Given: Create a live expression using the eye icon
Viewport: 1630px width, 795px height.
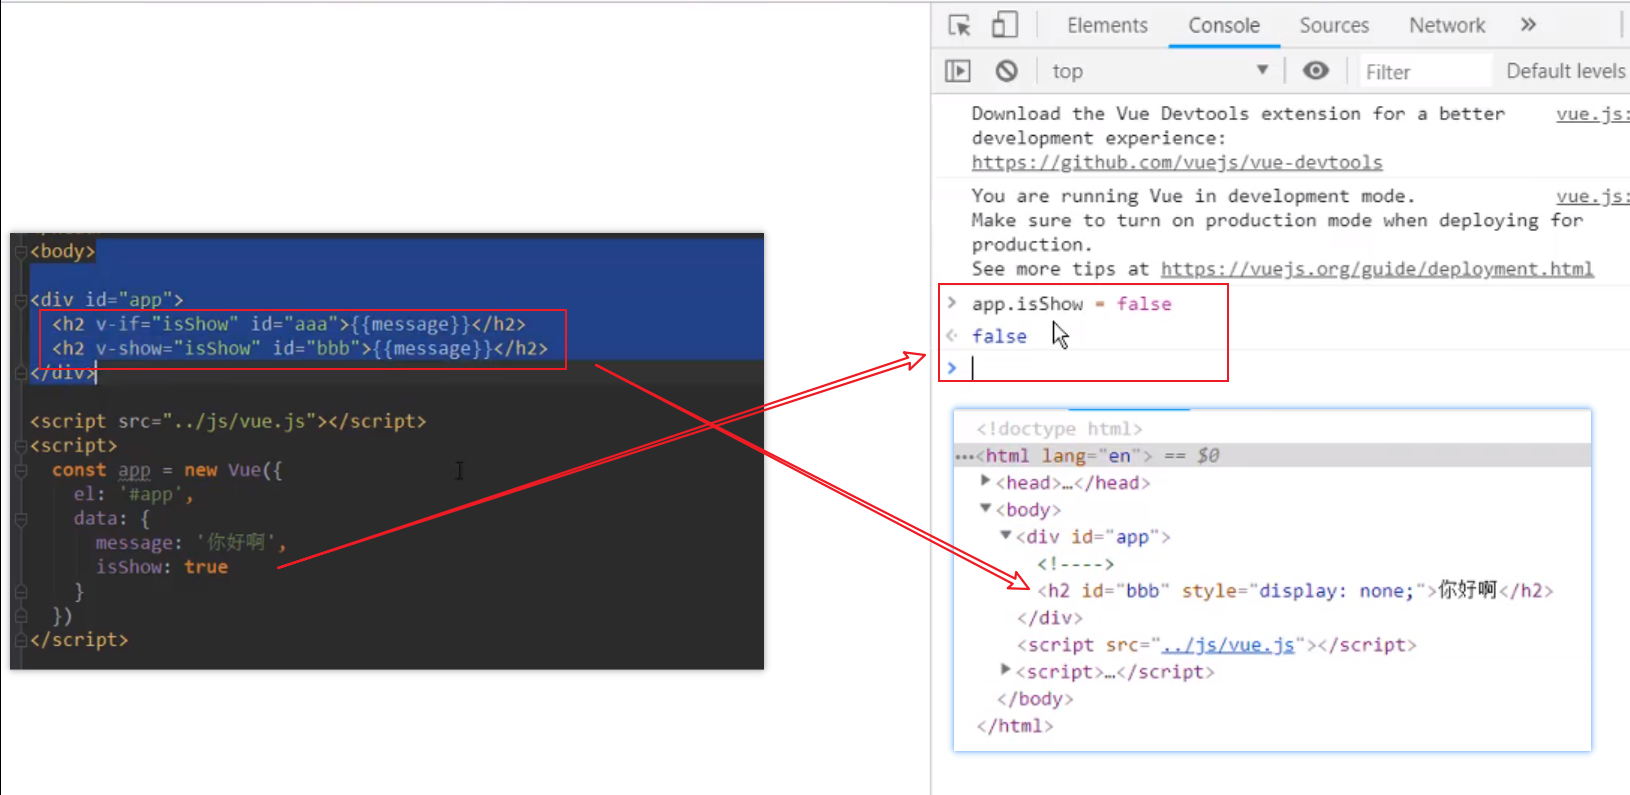Looking at the screenshot, I should click(1316, 70).
